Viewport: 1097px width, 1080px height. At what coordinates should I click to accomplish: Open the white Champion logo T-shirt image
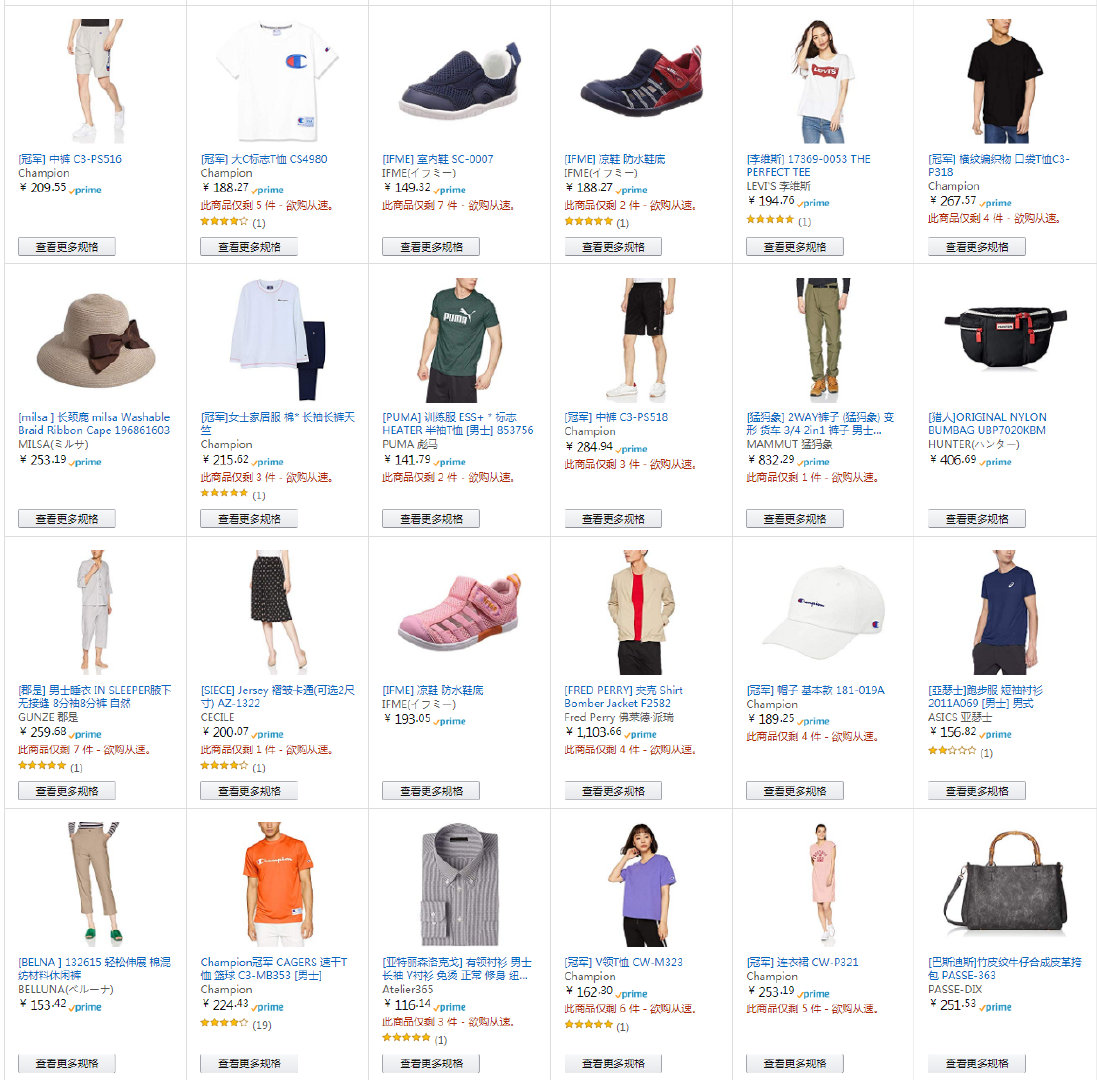point(277,80)
